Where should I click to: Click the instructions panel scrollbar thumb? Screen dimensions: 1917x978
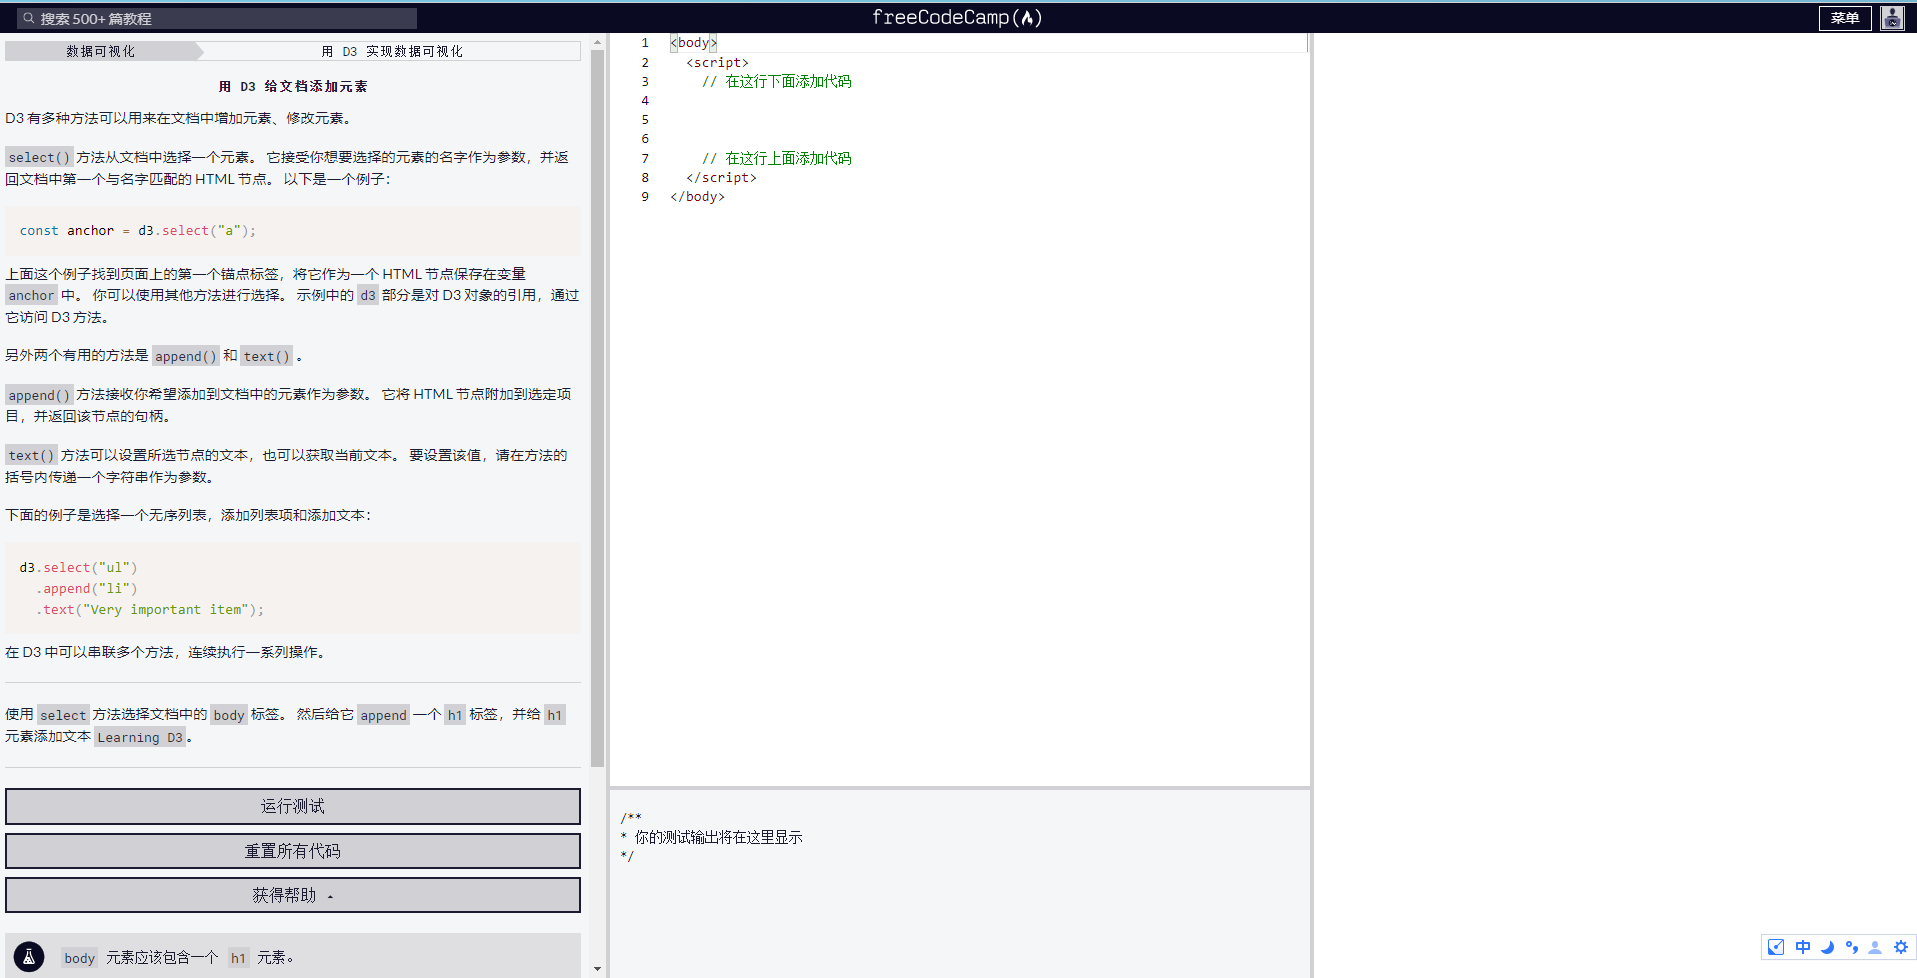pos(597,408)
